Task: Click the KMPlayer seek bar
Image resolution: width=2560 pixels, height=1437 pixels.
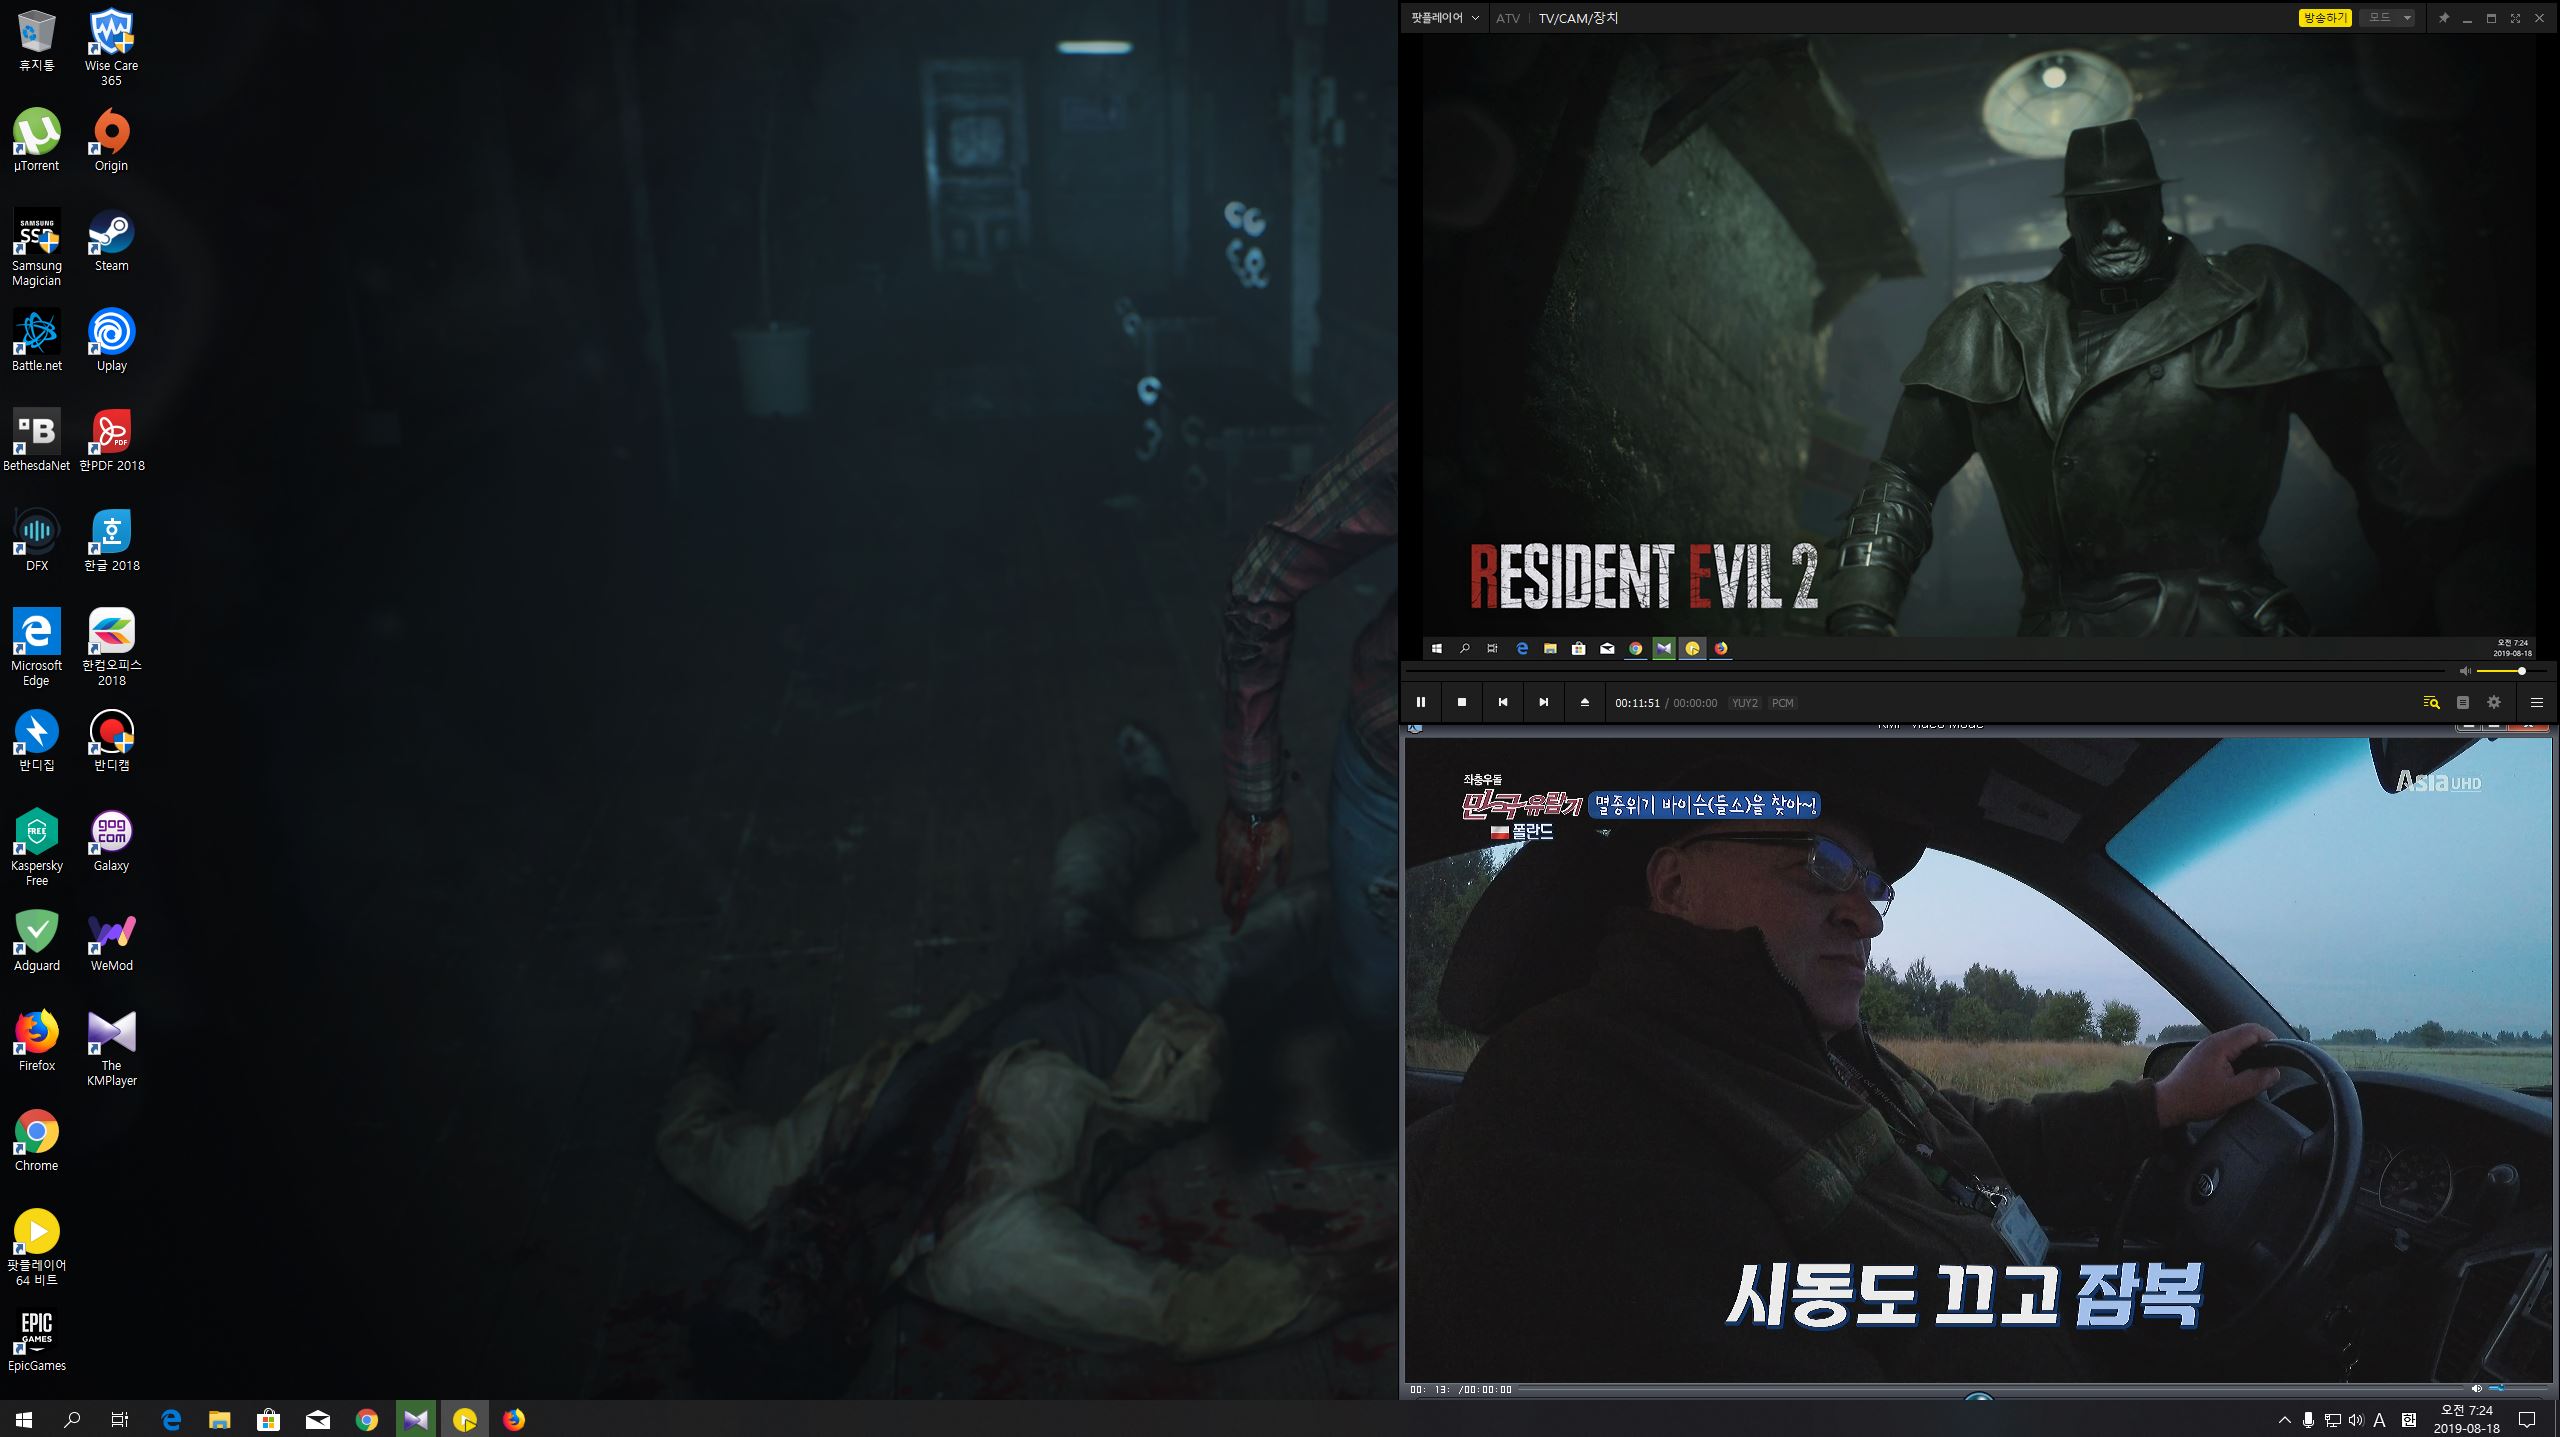Action: (1990, 1389)
